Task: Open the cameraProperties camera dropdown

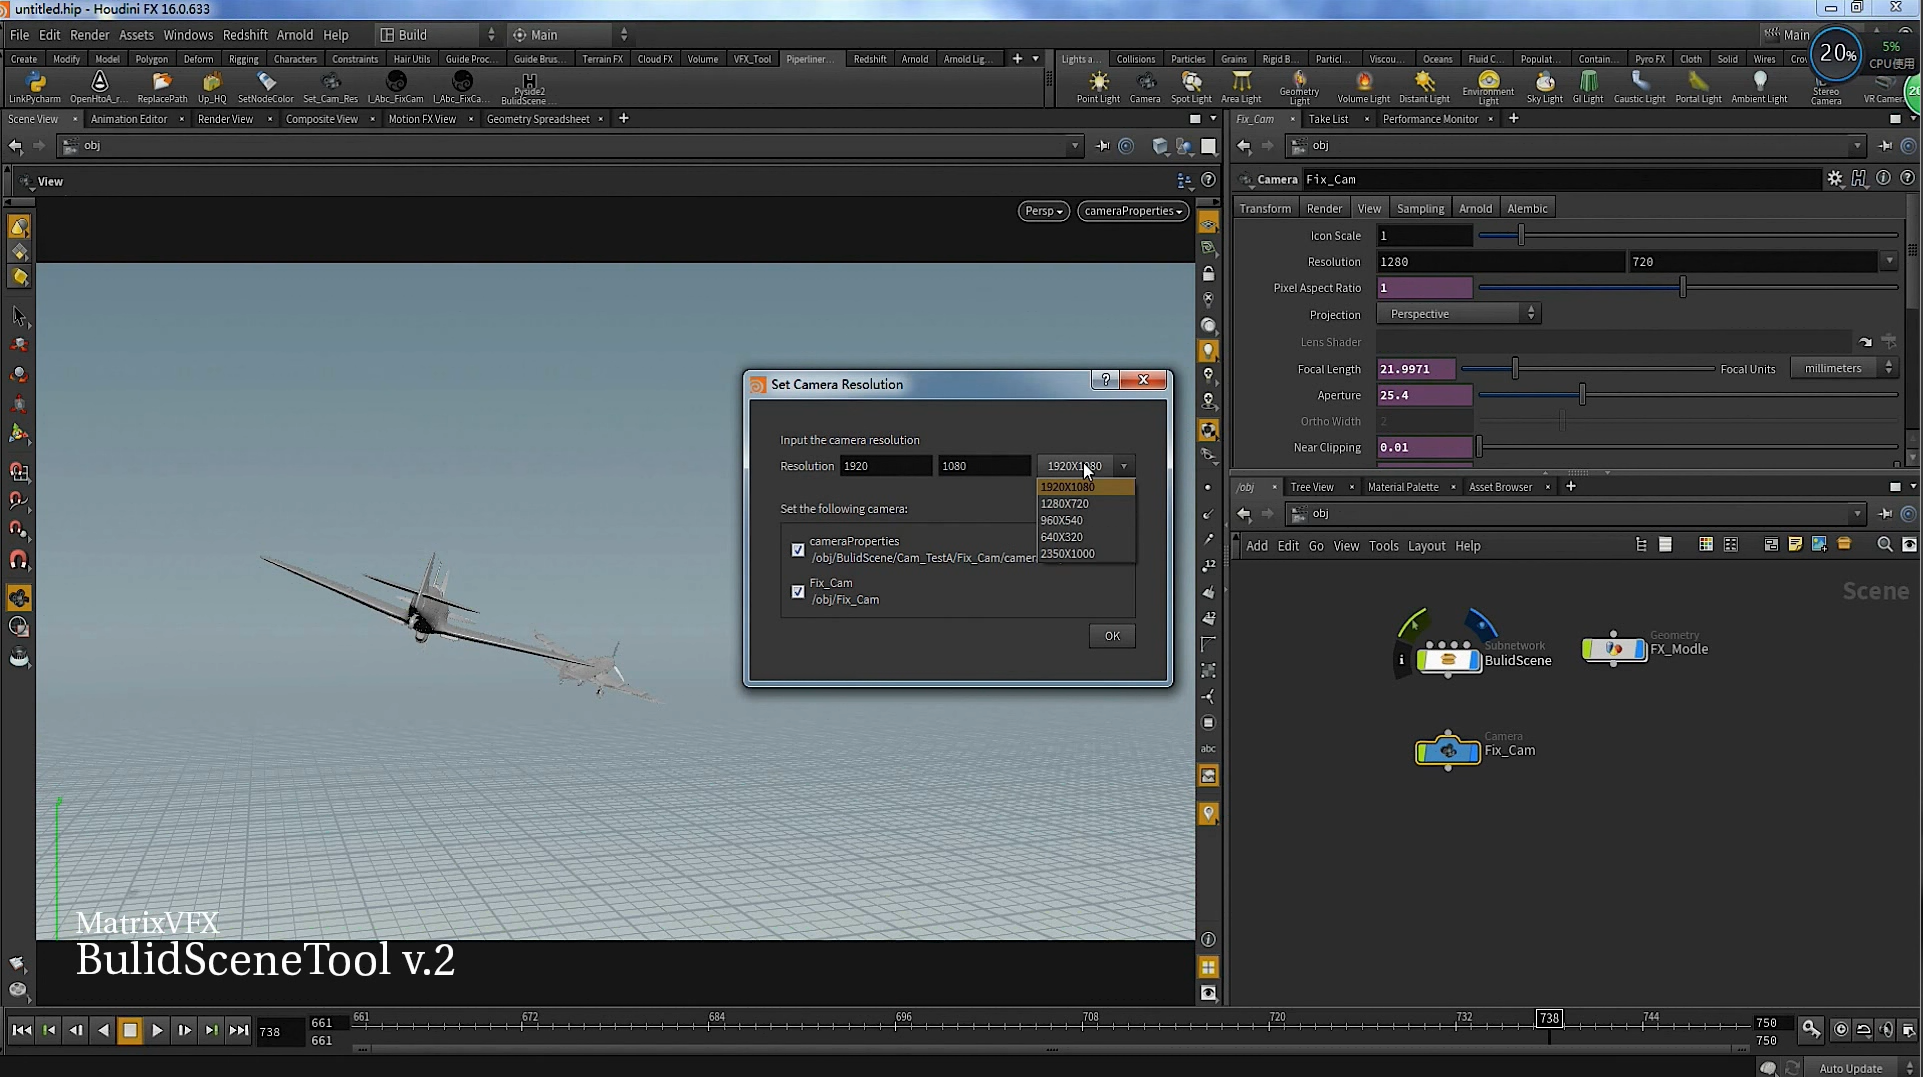Action: point(1132,211)
